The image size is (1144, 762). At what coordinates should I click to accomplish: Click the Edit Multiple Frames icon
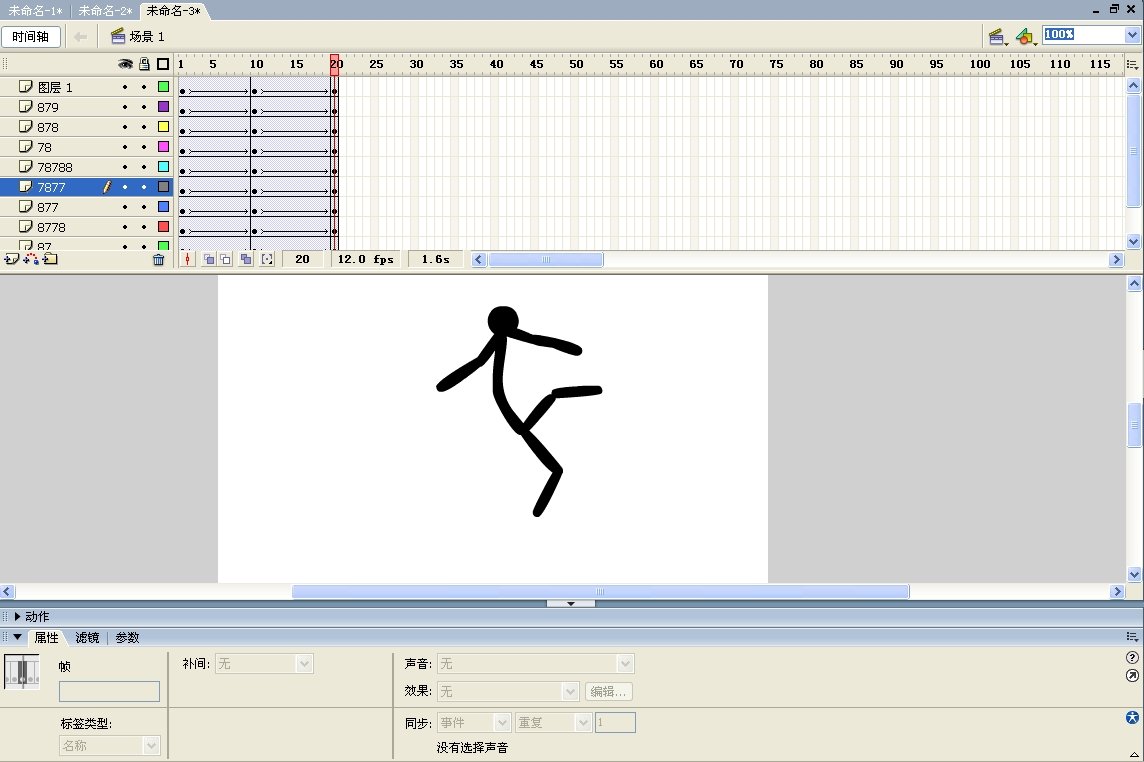[245, 260]
